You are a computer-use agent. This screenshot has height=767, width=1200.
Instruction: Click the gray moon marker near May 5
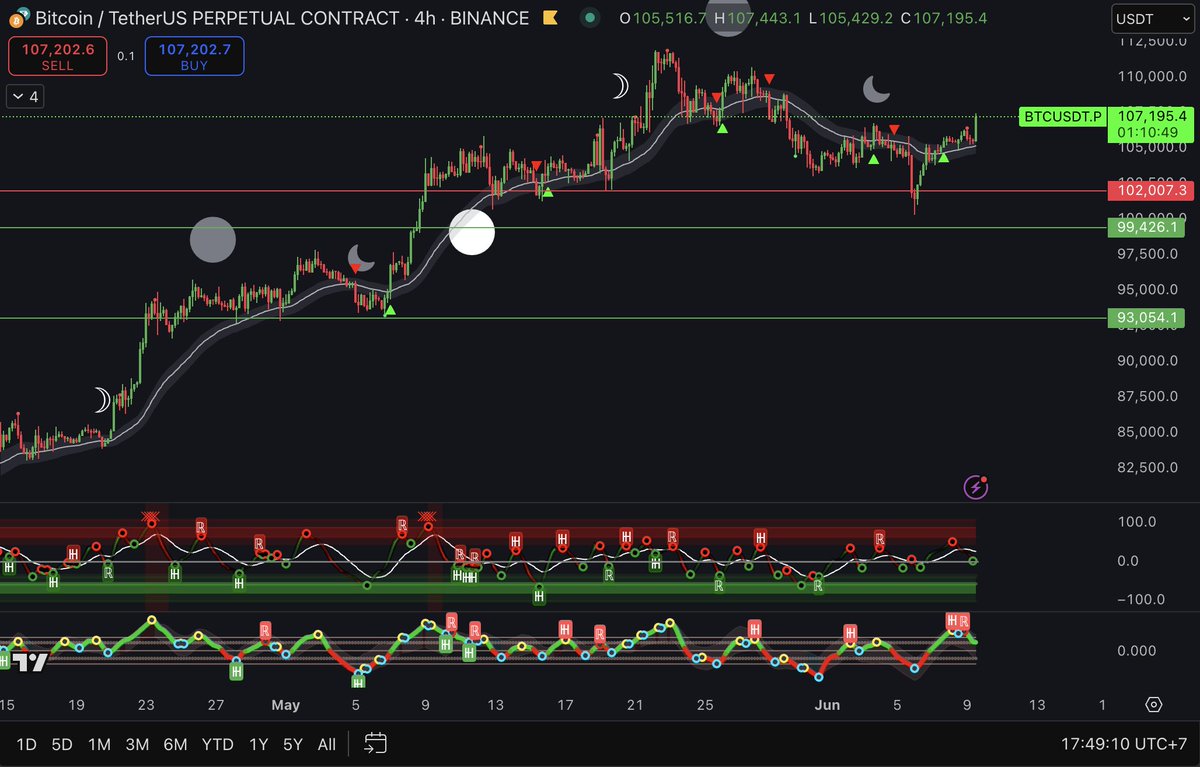pos(361,258)
